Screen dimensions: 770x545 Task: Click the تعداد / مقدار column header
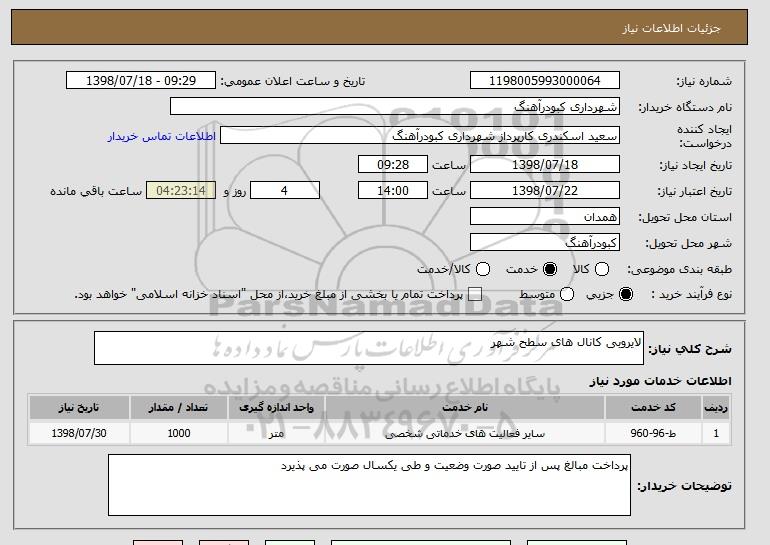tap(178, 408)
